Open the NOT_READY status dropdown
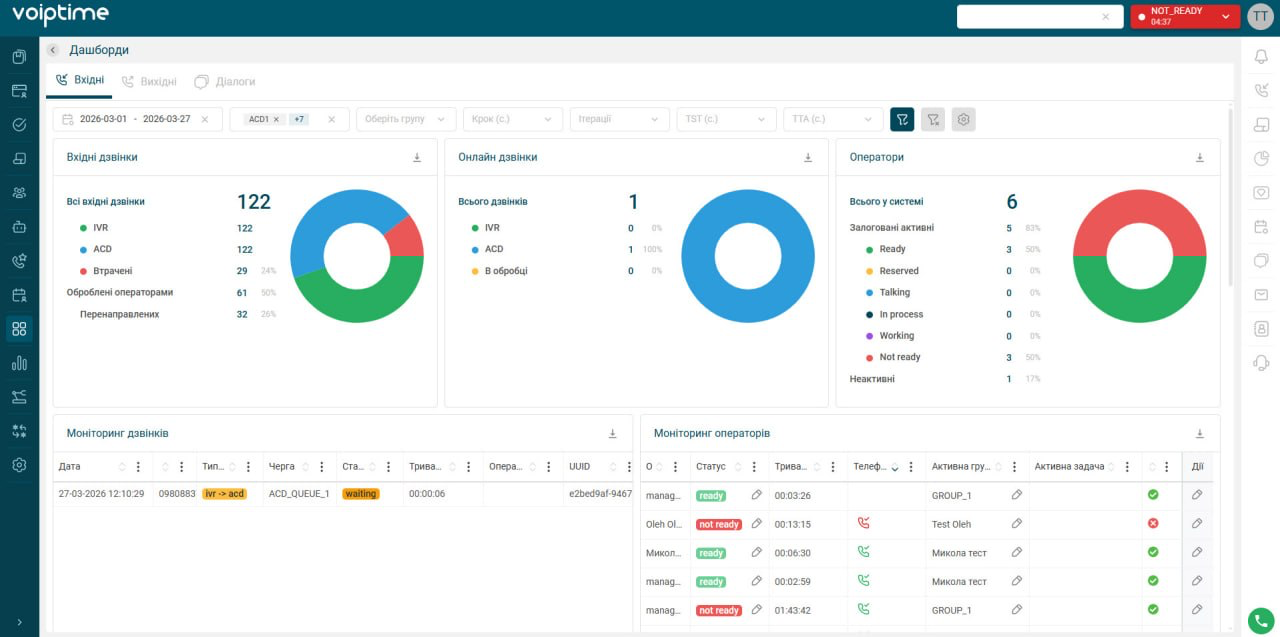 point(1225,17)
